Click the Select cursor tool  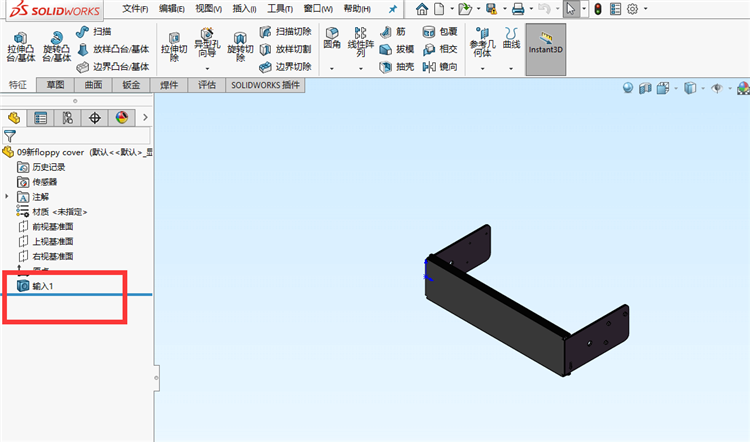[571, 9]
